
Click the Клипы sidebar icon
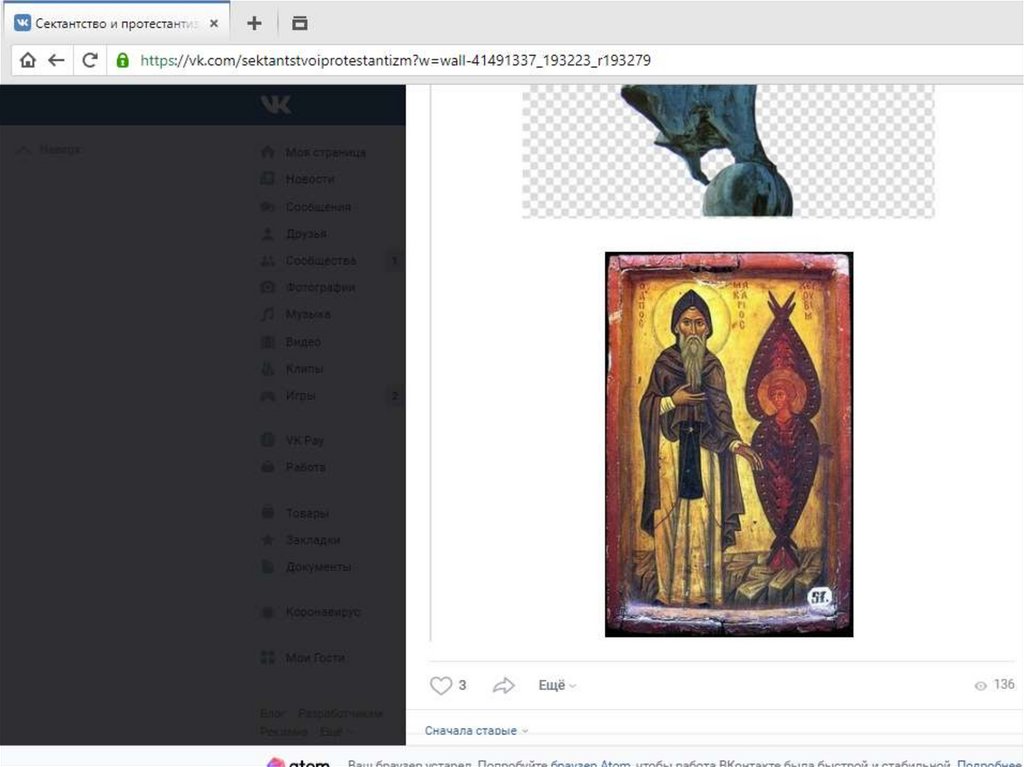268,368
